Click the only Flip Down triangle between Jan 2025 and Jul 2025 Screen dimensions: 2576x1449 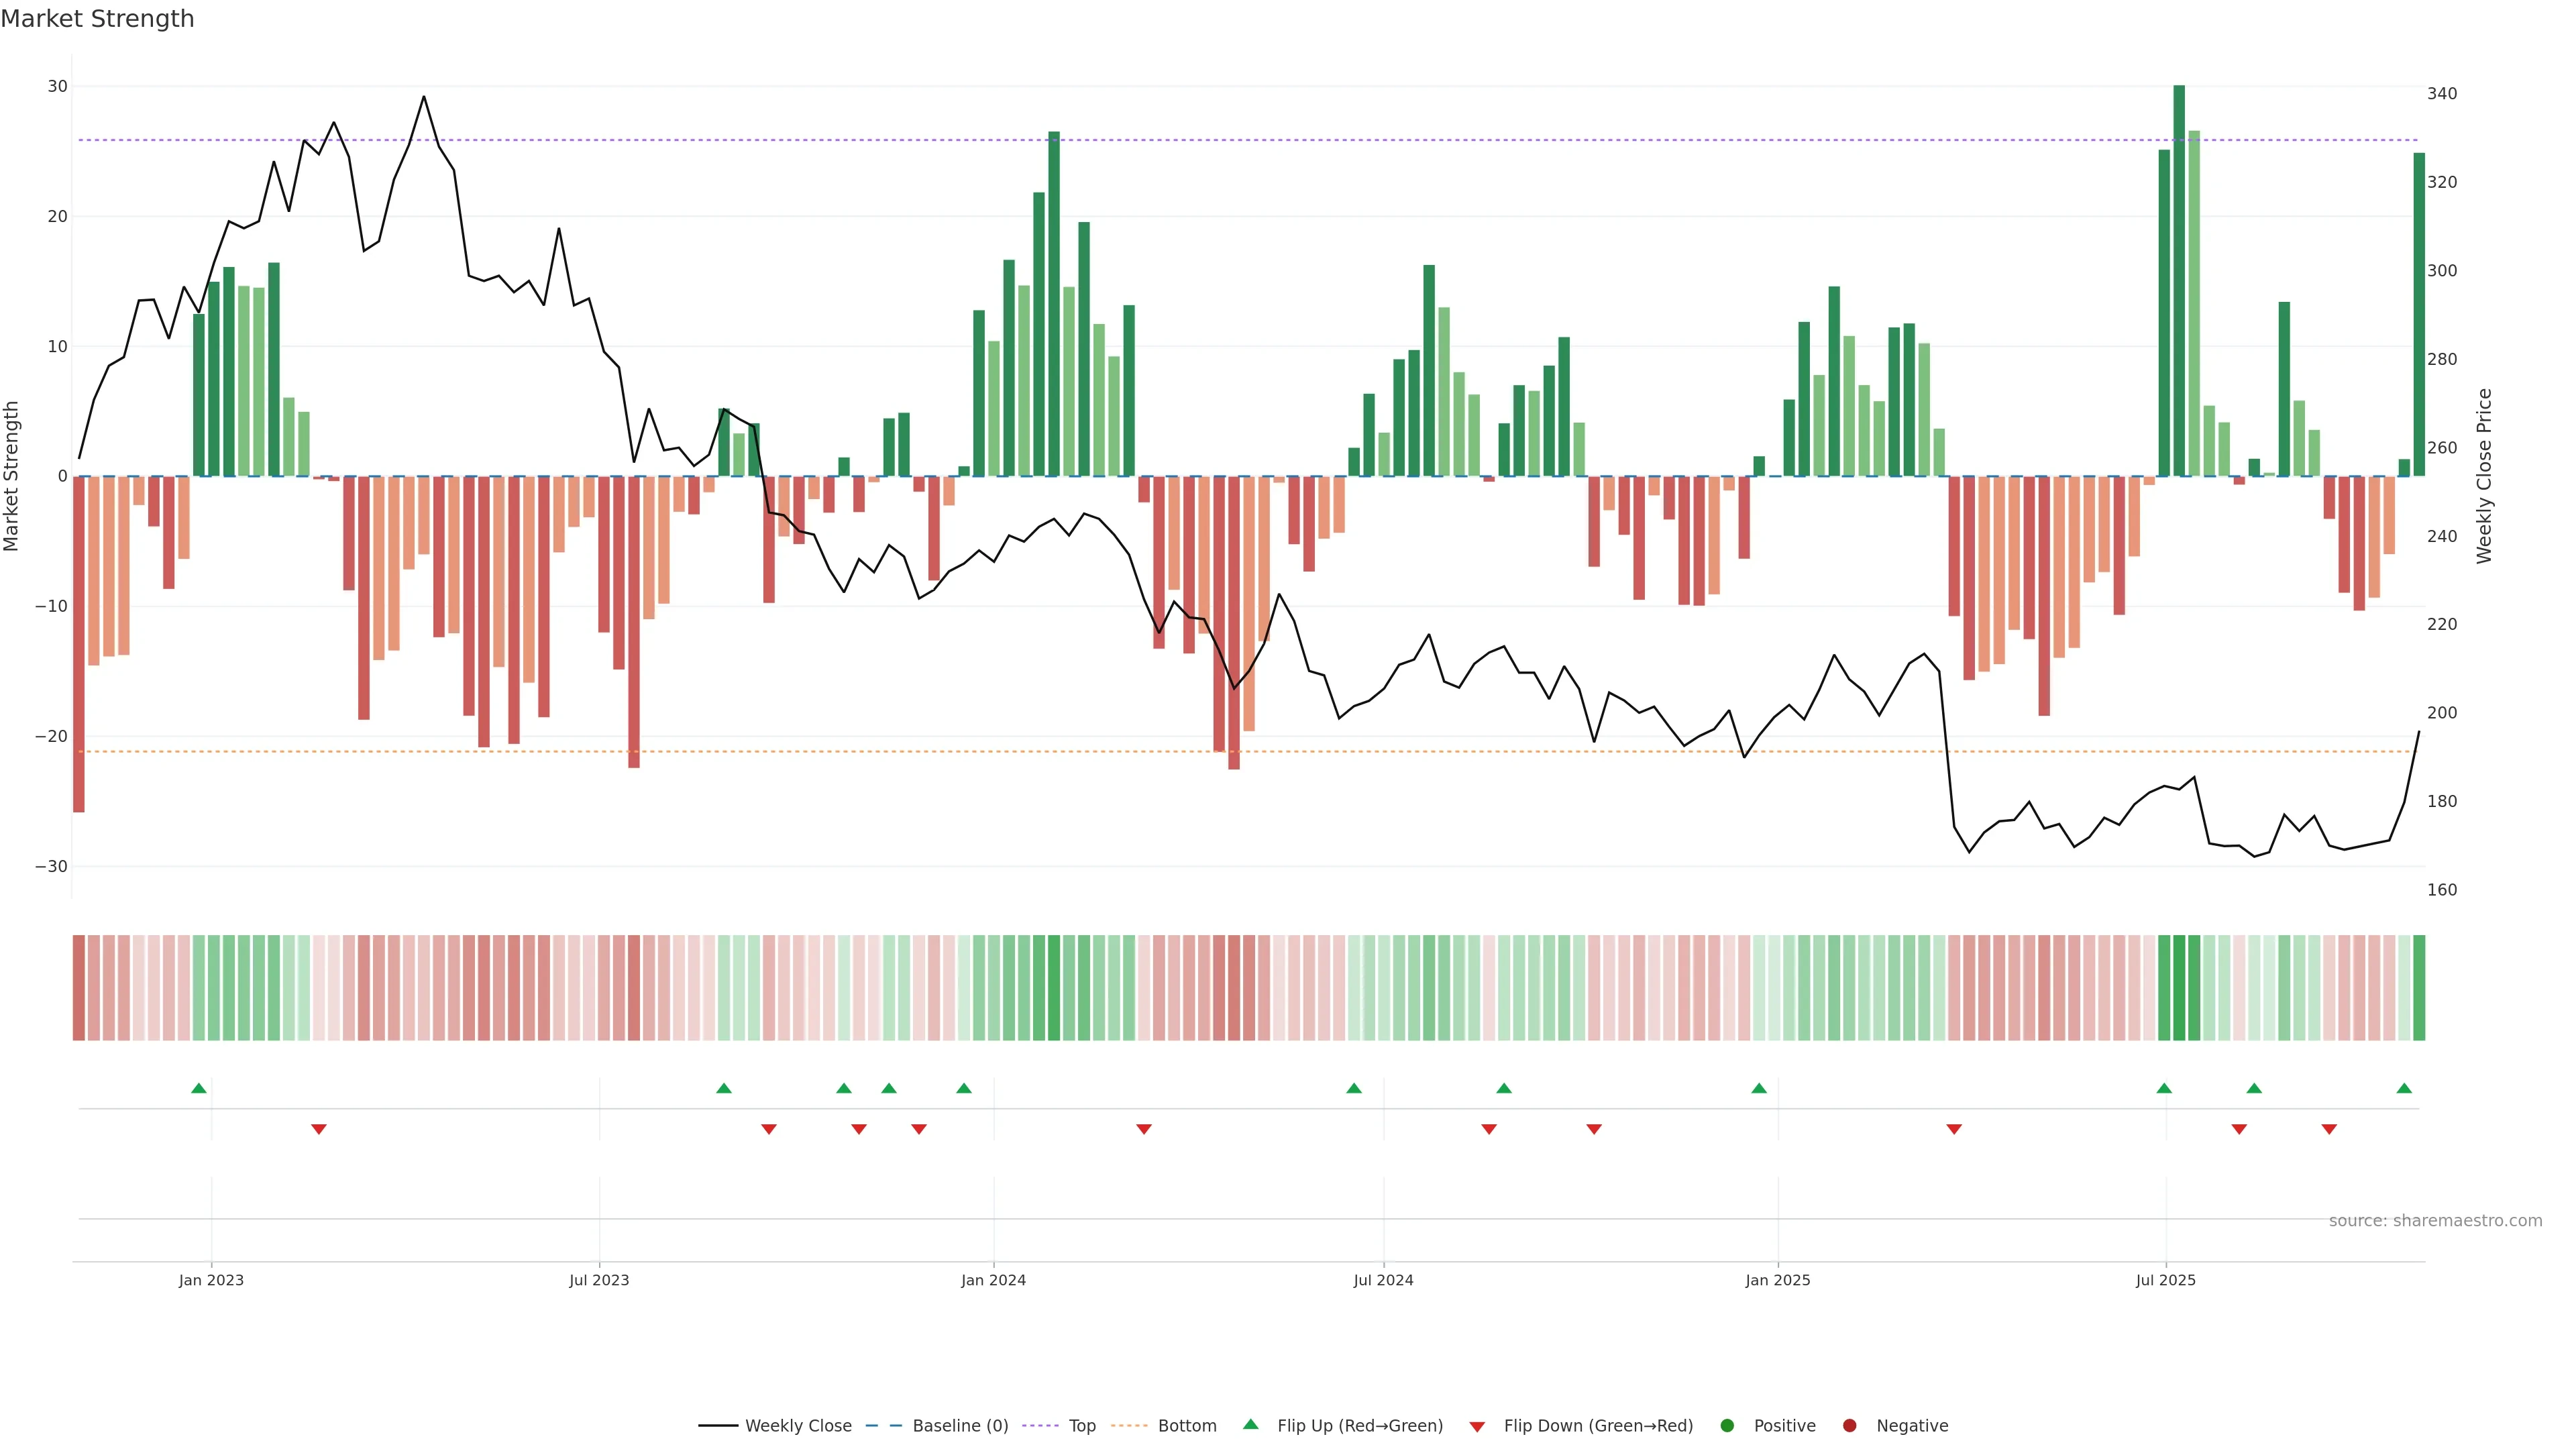[x=1954, y=1129]
